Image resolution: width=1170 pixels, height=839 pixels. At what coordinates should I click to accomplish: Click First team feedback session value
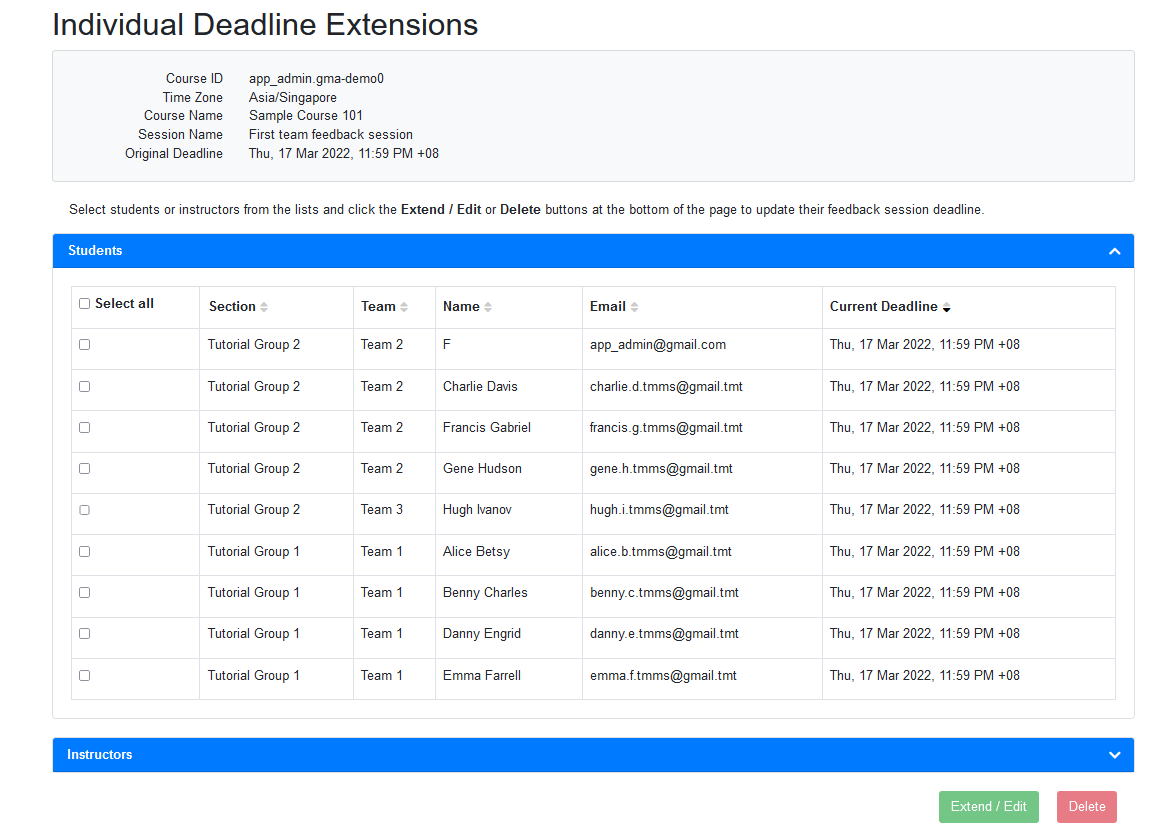tap(331, 134)
